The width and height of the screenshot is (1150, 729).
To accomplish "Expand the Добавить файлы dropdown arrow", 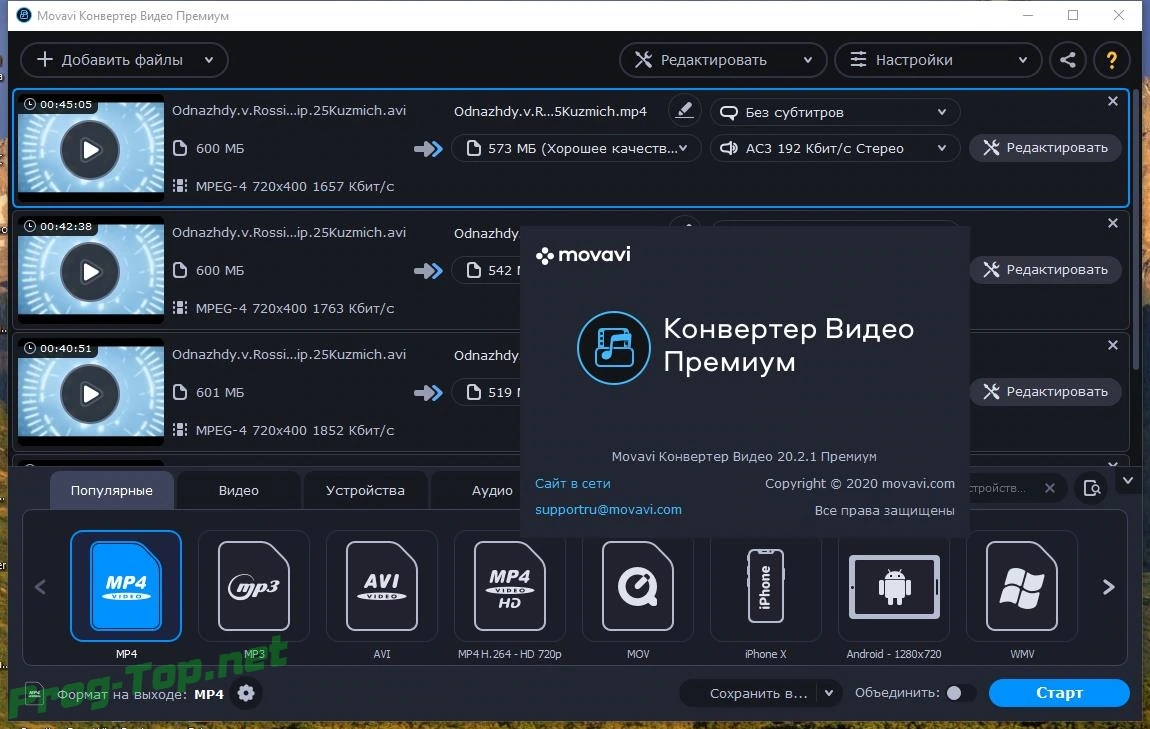I will [x=209, y=60].
